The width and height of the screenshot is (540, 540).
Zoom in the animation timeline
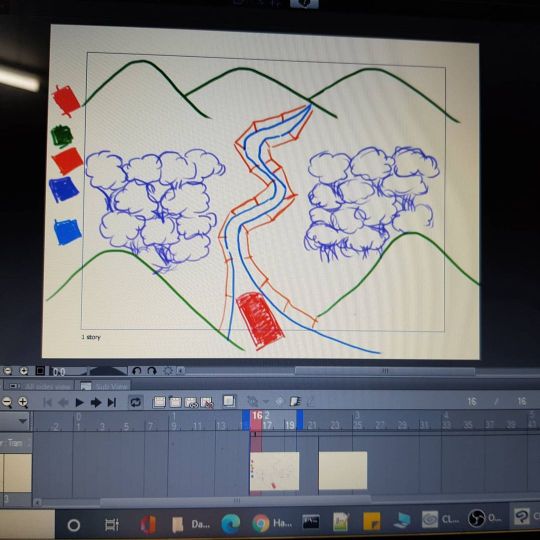[x=23, y=402]
